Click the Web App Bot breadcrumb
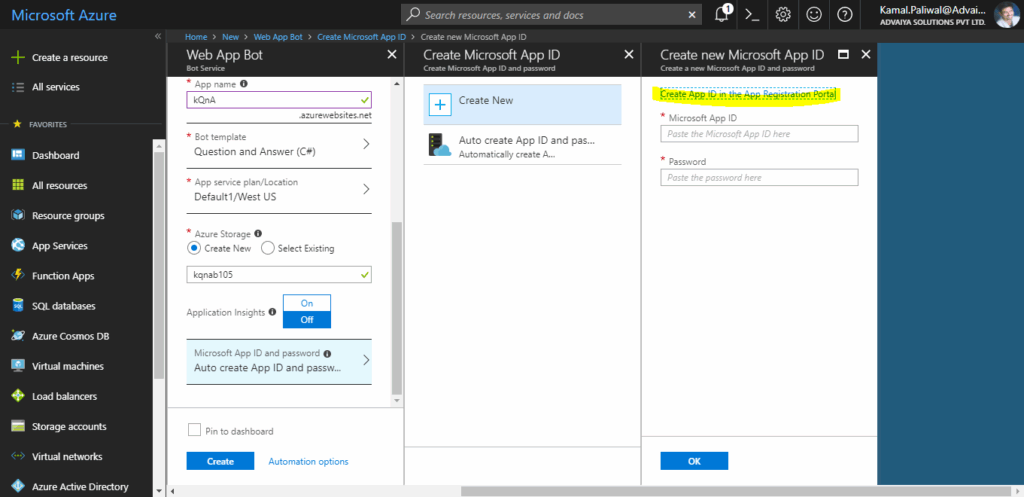 point(278,37)
